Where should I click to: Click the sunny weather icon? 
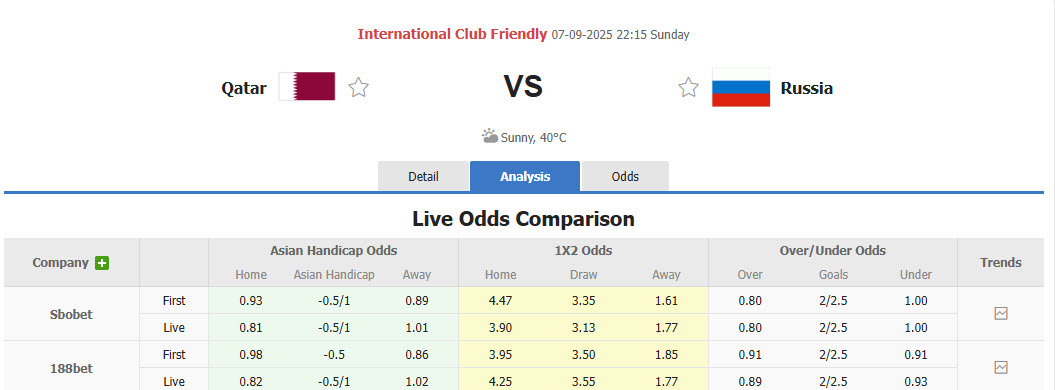coord(490,136)
